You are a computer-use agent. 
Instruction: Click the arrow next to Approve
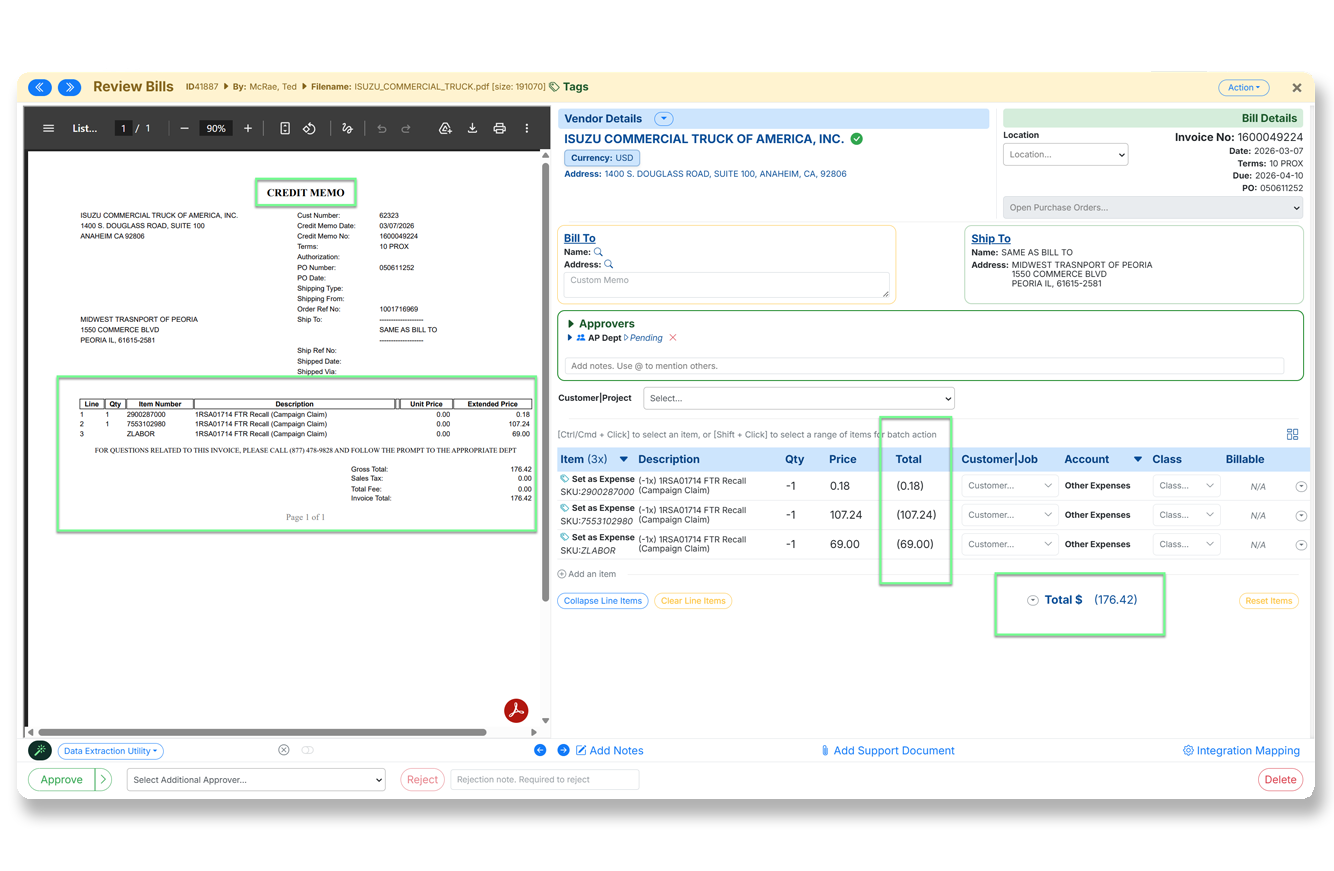pyautogui.click(x=103, y=780)
